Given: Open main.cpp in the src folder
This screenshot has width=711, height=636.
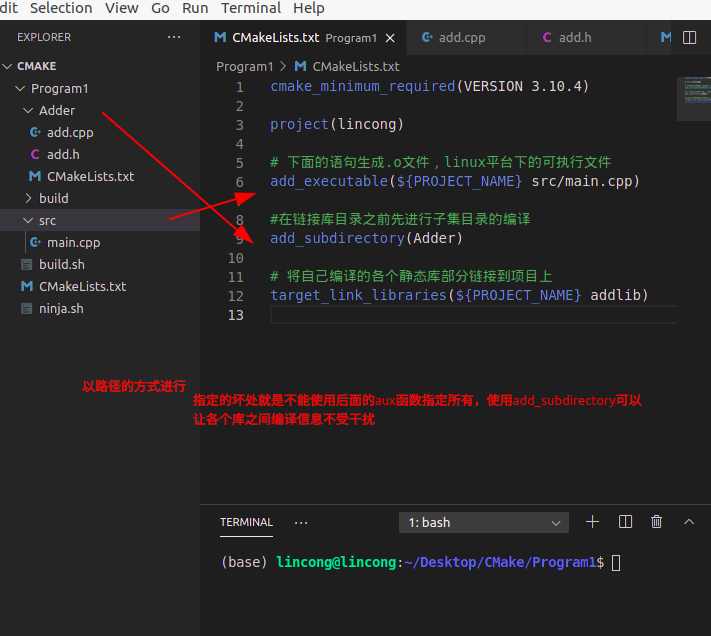Looking at the screenshot, I should point(73,243).
